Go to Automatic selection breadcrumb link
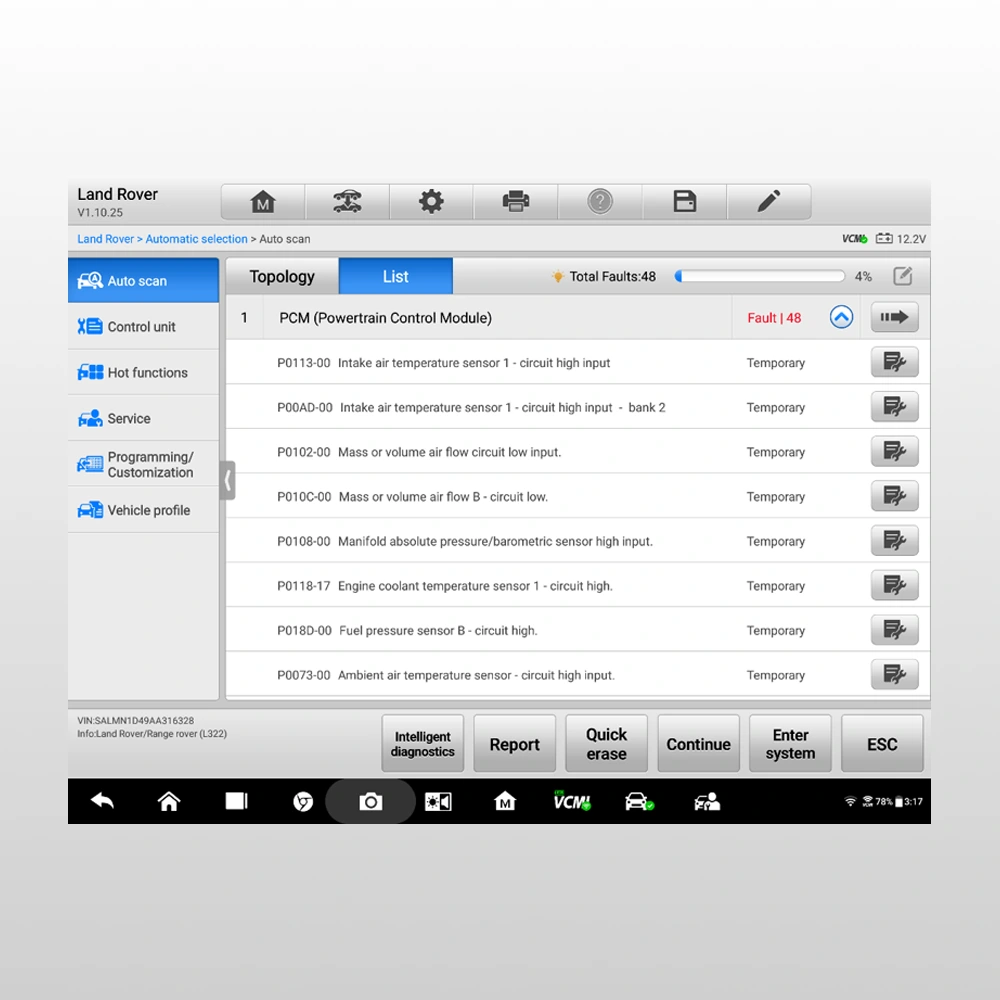 (x=196, y=239)
